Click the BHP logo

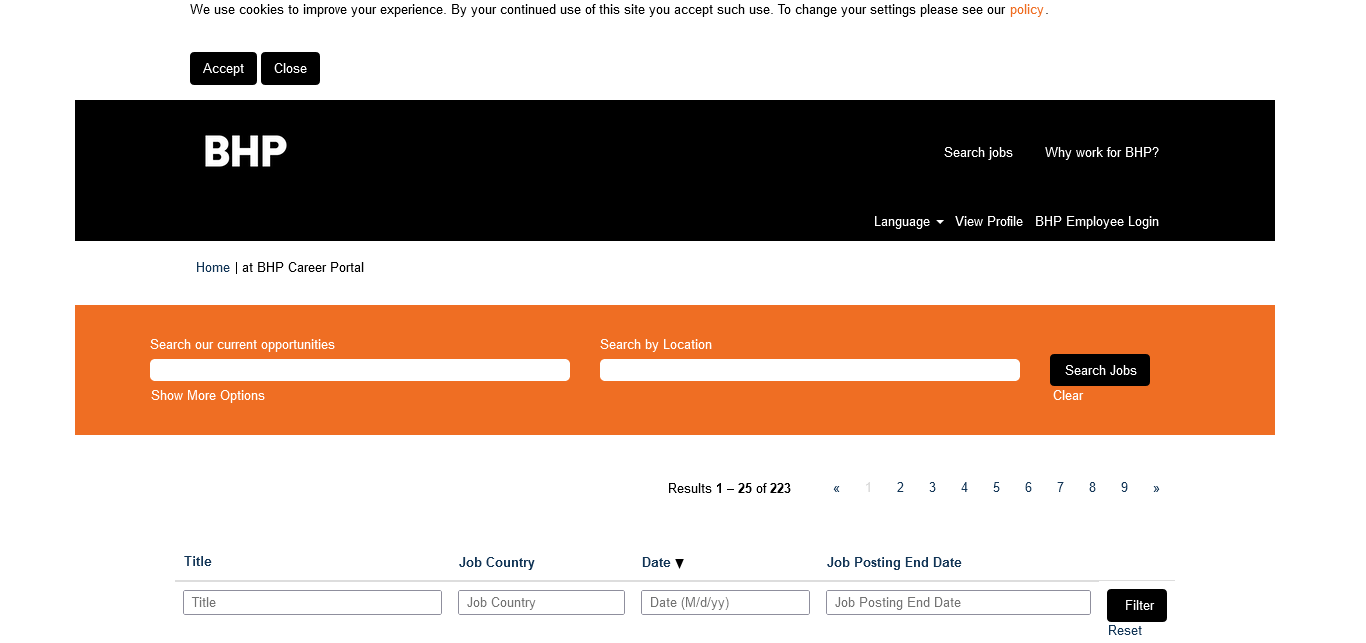(245, 152)
